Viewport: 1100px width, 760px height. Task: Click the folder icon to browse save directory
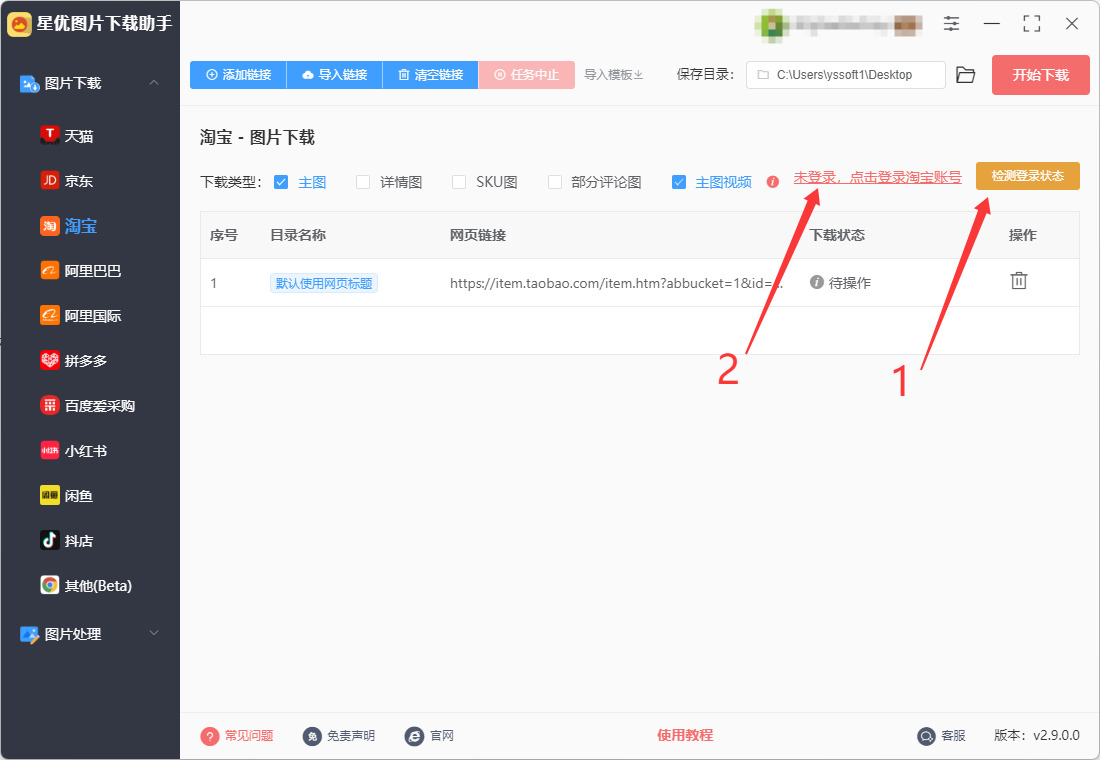[966, 75]
